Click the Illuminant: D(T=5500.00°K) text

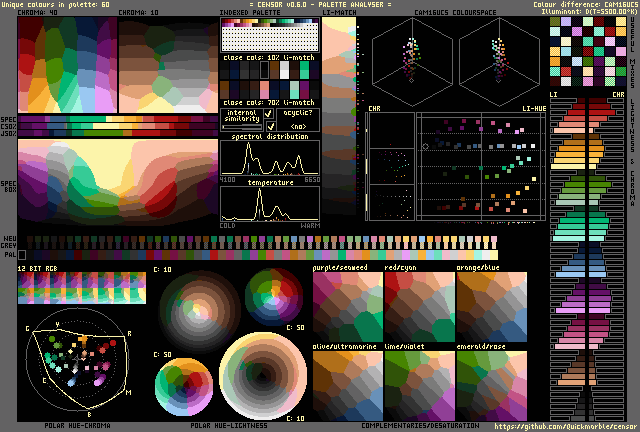589,11
